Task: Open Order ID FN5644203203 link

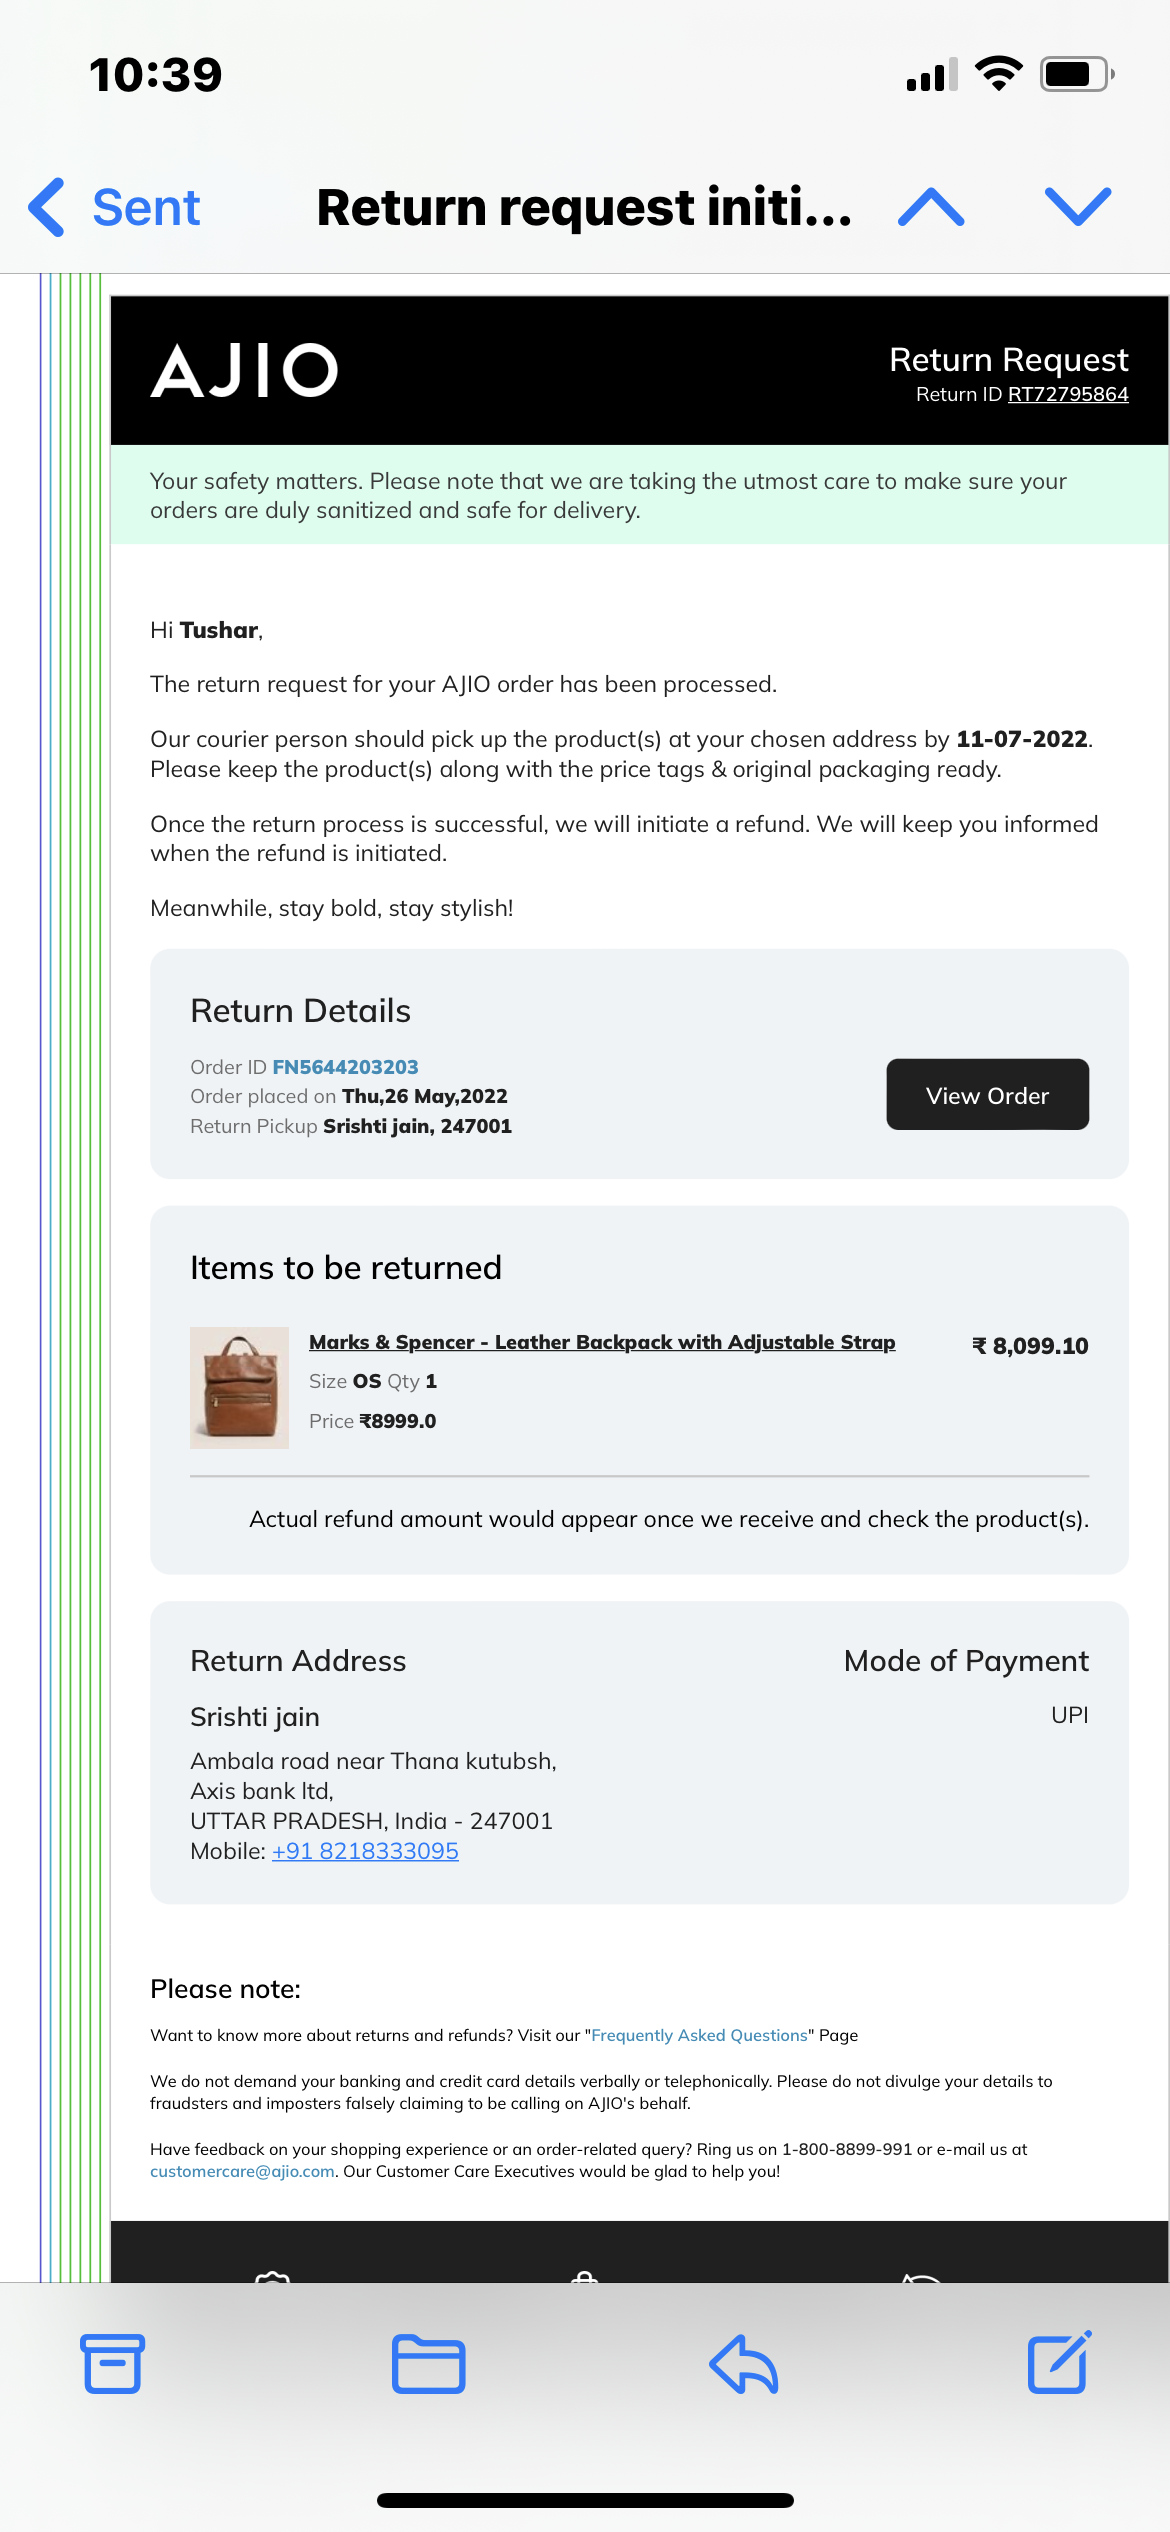Action: pyautogui.click(x=345, y=1067)
